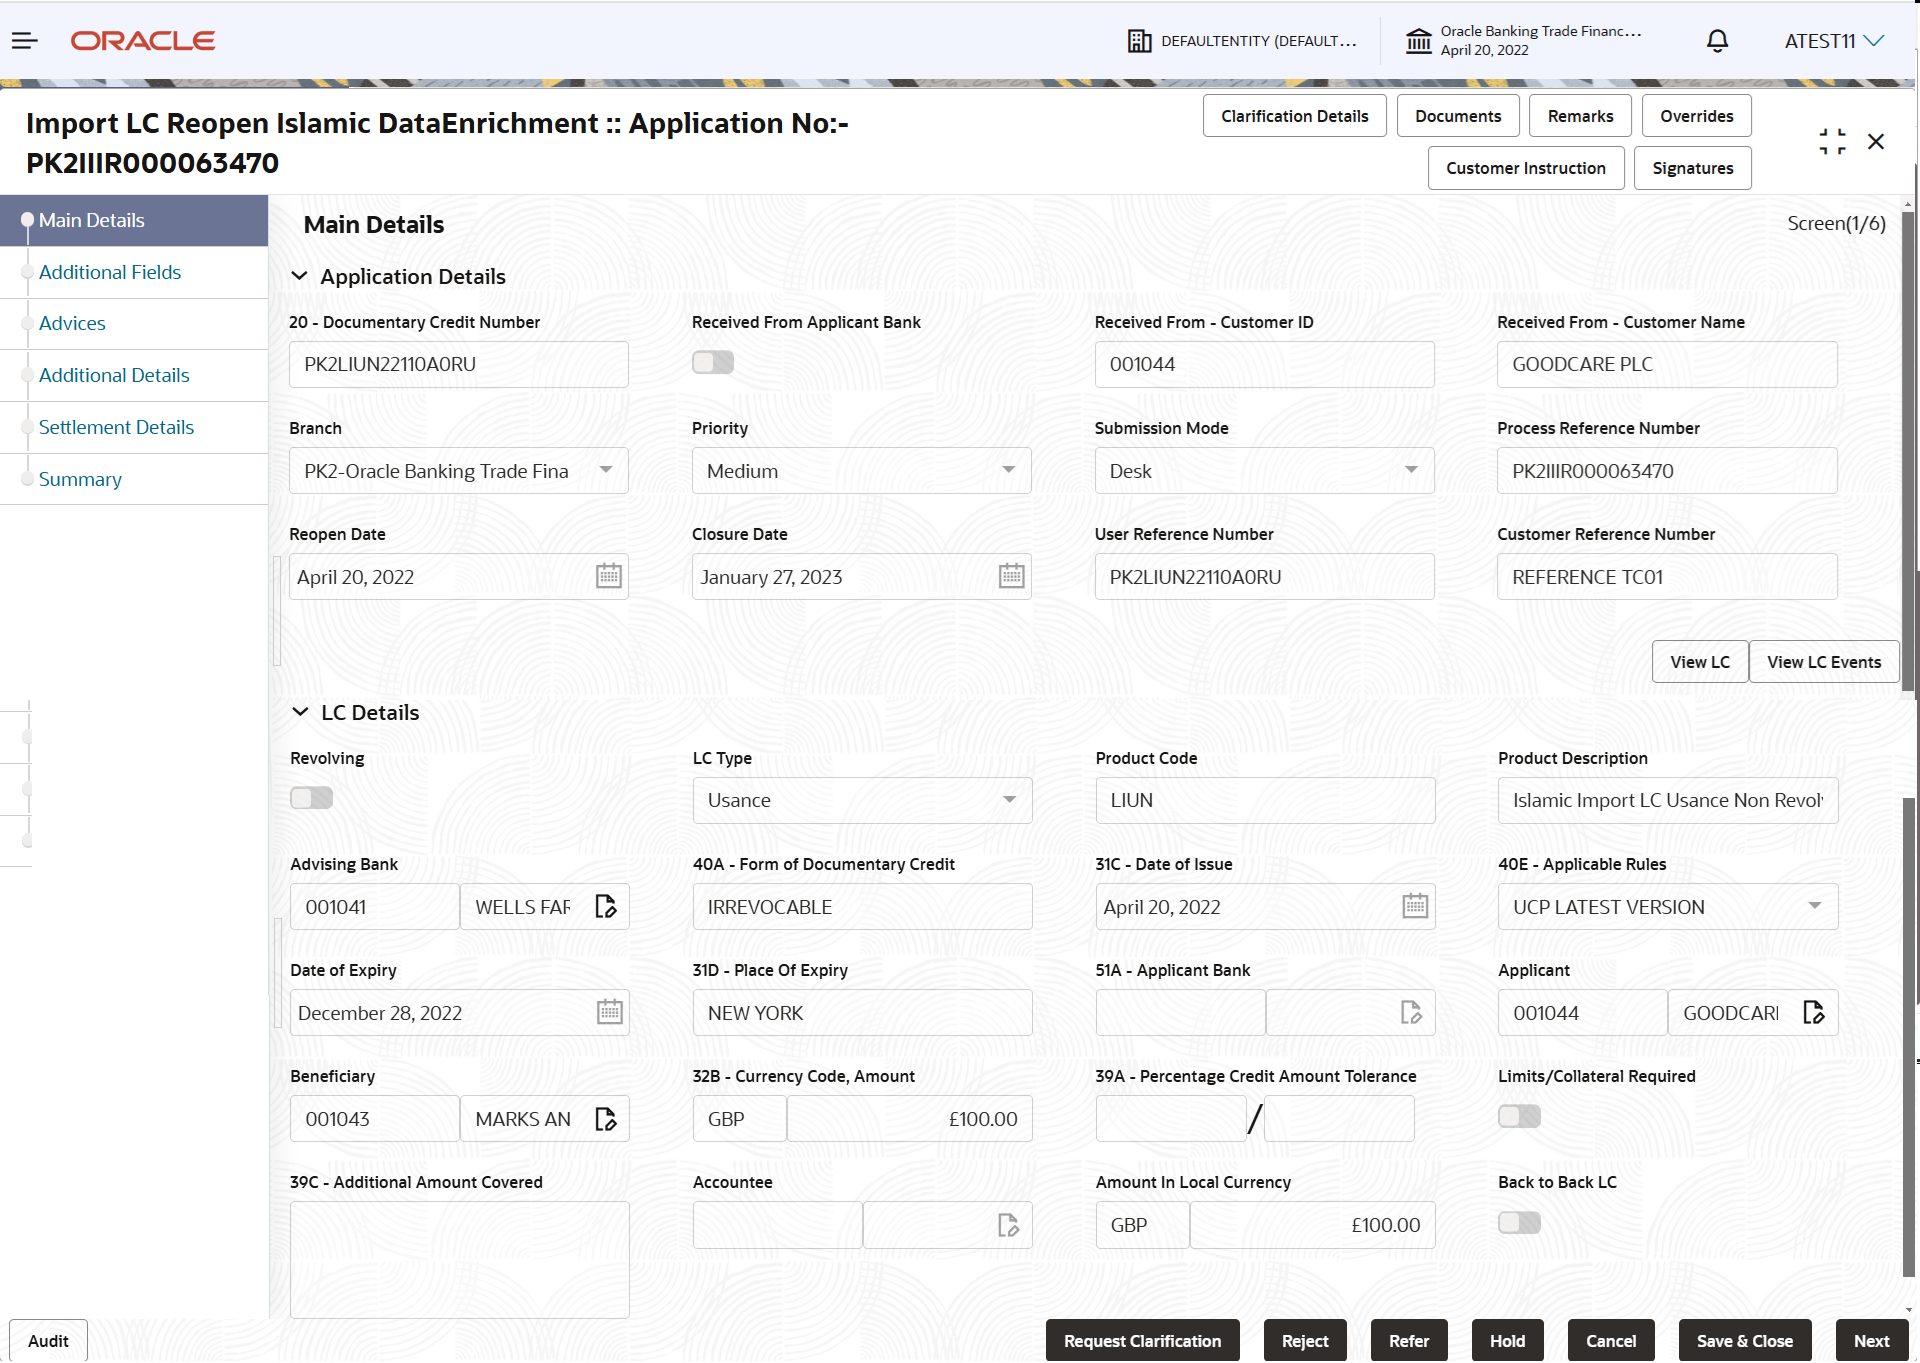This screenshot has width=1920, height=1363.
Task: Enable the Back to Back LC toggle
Action: [1518, 1221]
